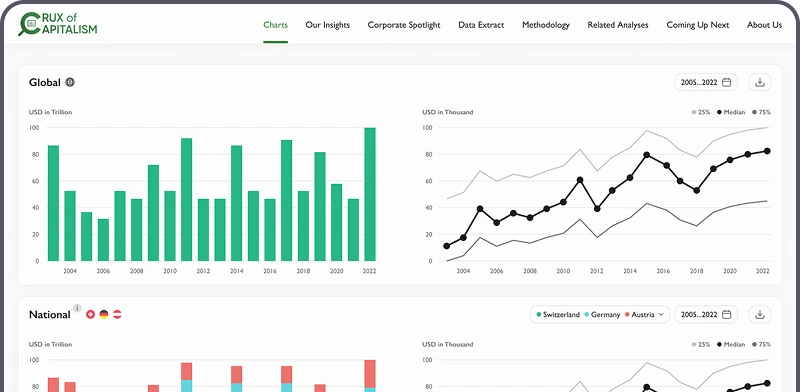This screenshot has width=800, height=392.
Task: Toggle 25% series in National legend
Action: [x=701, y=345]
